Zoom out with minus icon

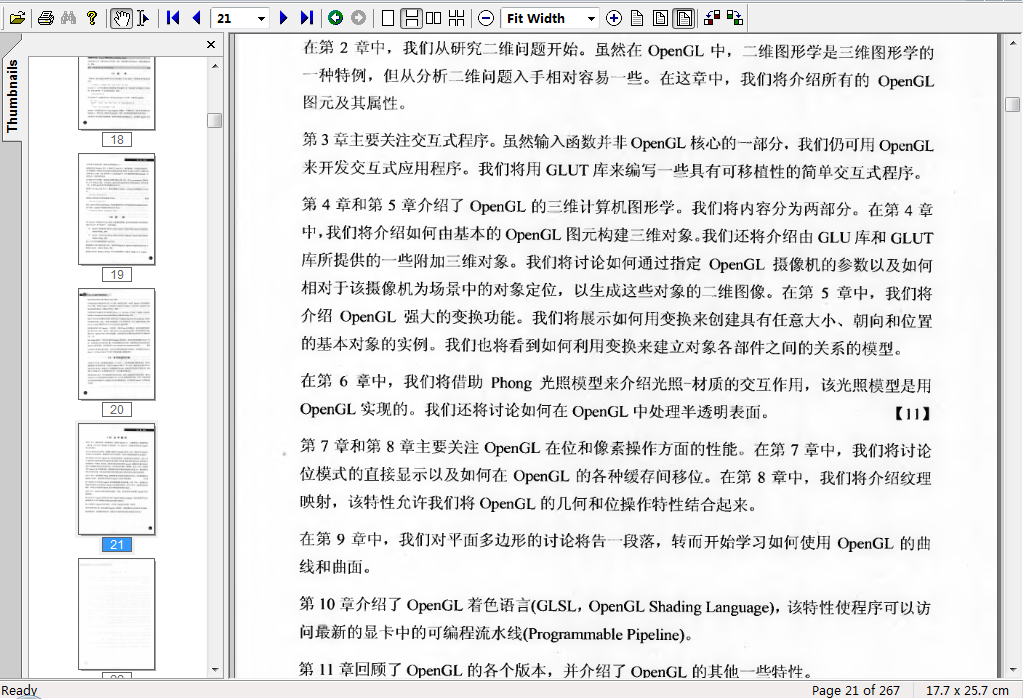click(x=486, y=18)
